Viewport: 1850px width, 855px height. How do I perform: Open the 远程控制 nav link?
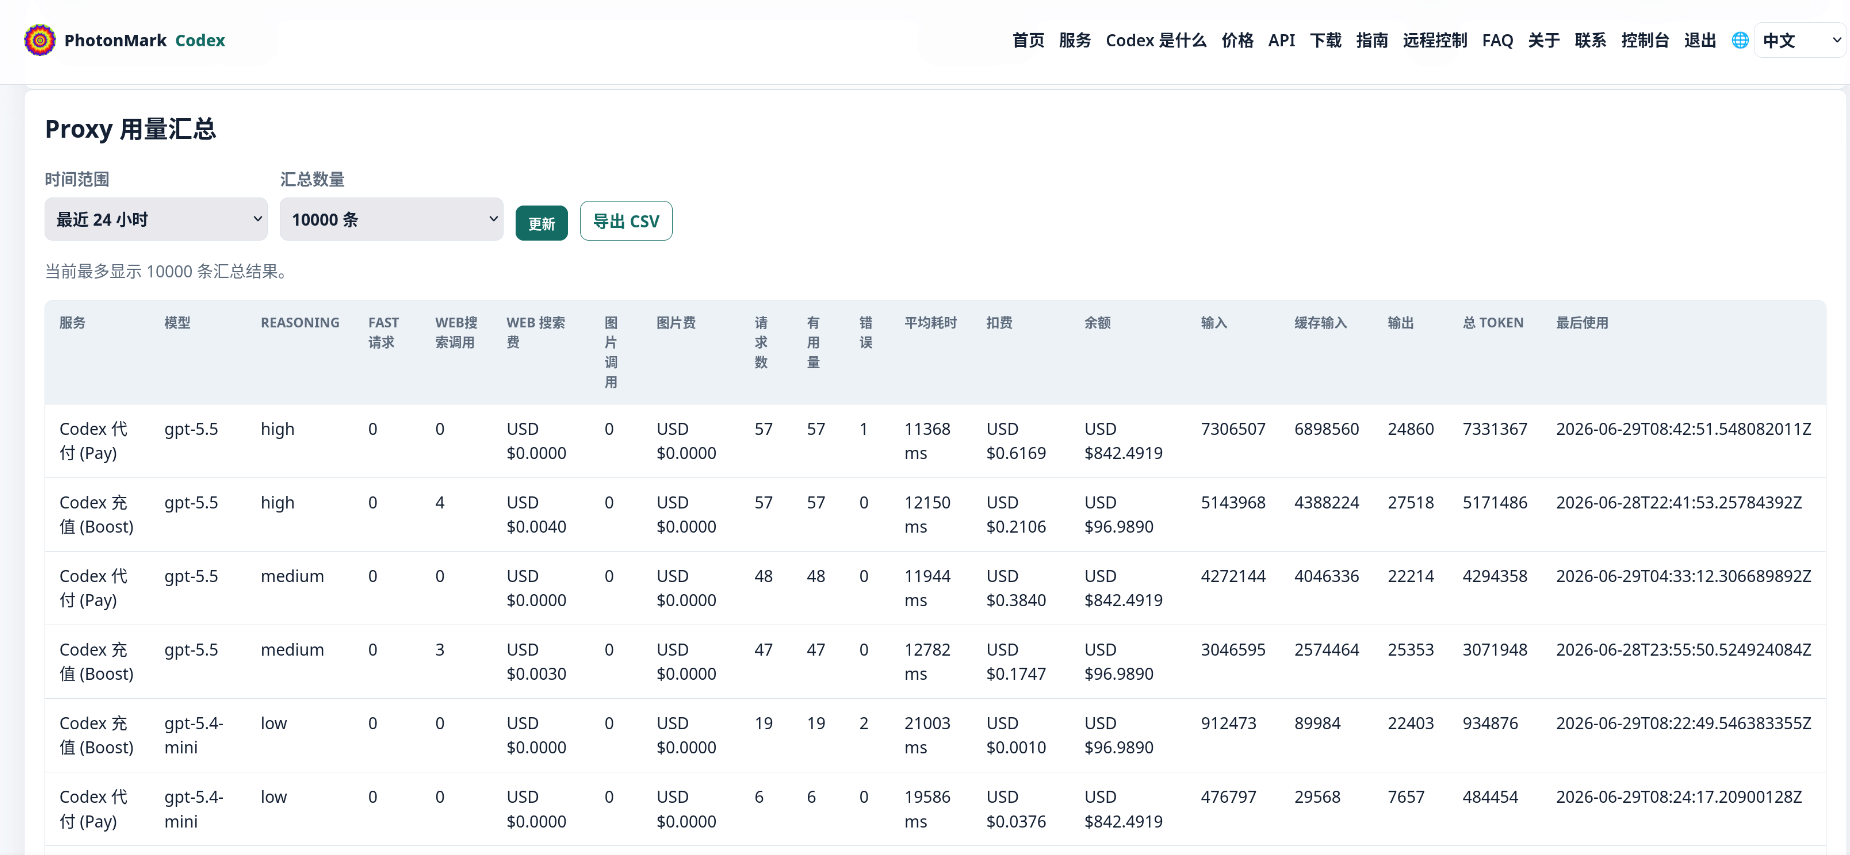pos(1435,40)
